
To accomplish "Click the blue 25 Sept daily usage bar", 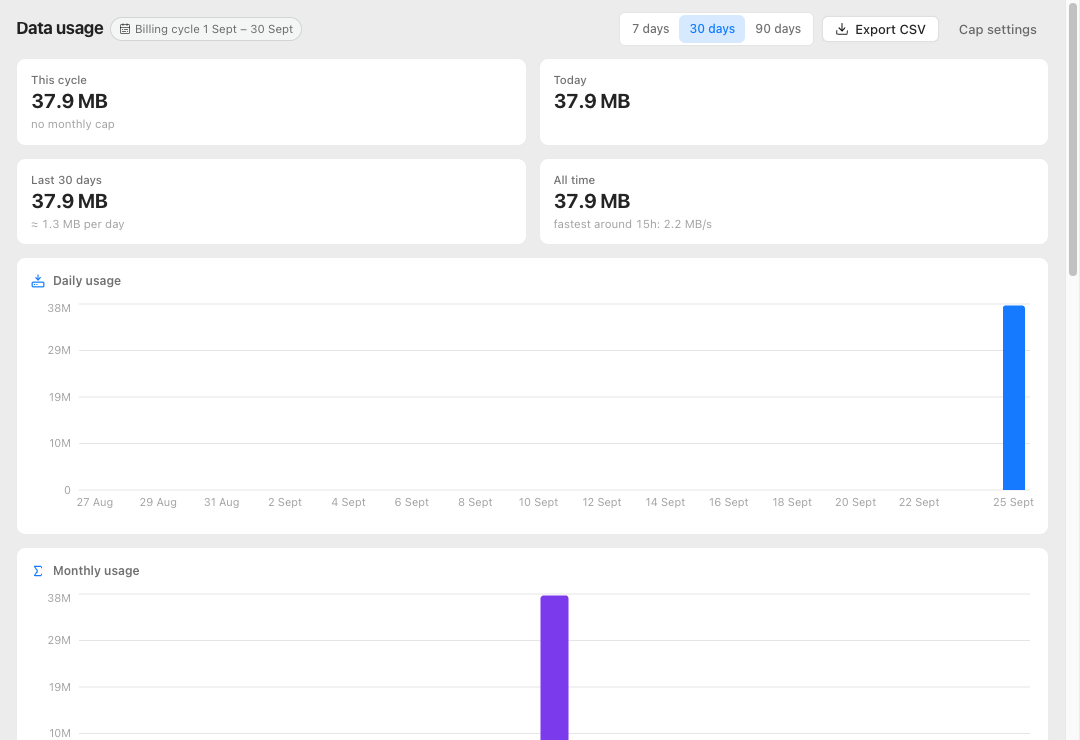I will pyautogui.click(x=1014, y=398).
